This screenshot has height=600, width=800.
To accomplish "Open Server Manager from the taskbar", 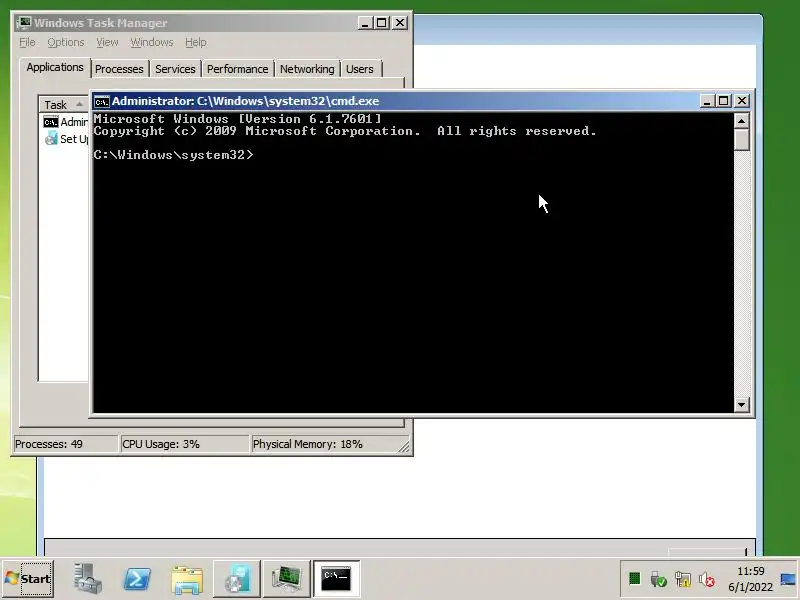I will click(x=87, y=579).
